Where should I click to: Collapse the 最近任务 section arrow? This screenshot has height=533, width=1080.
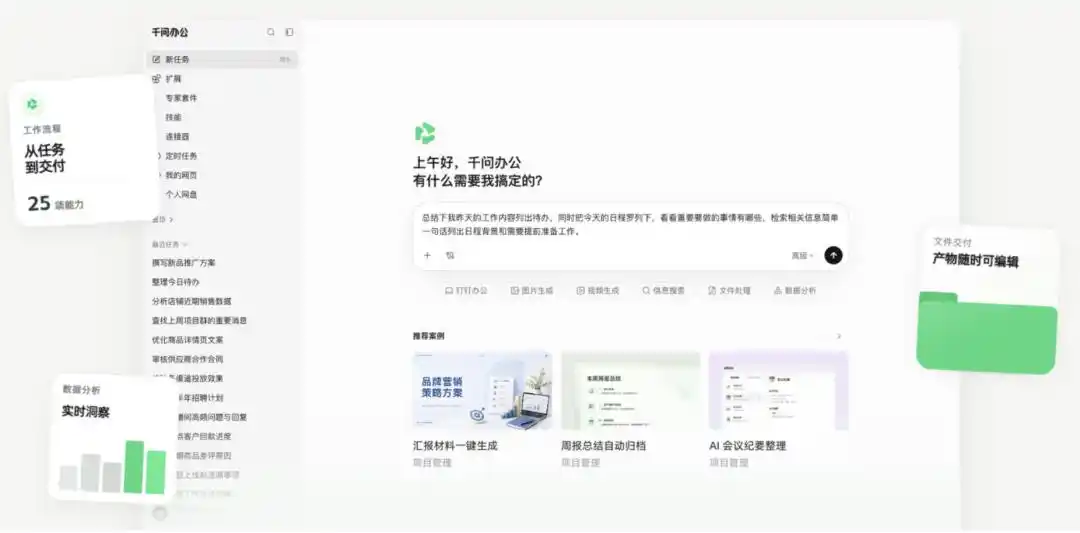(x=185, y=244)
